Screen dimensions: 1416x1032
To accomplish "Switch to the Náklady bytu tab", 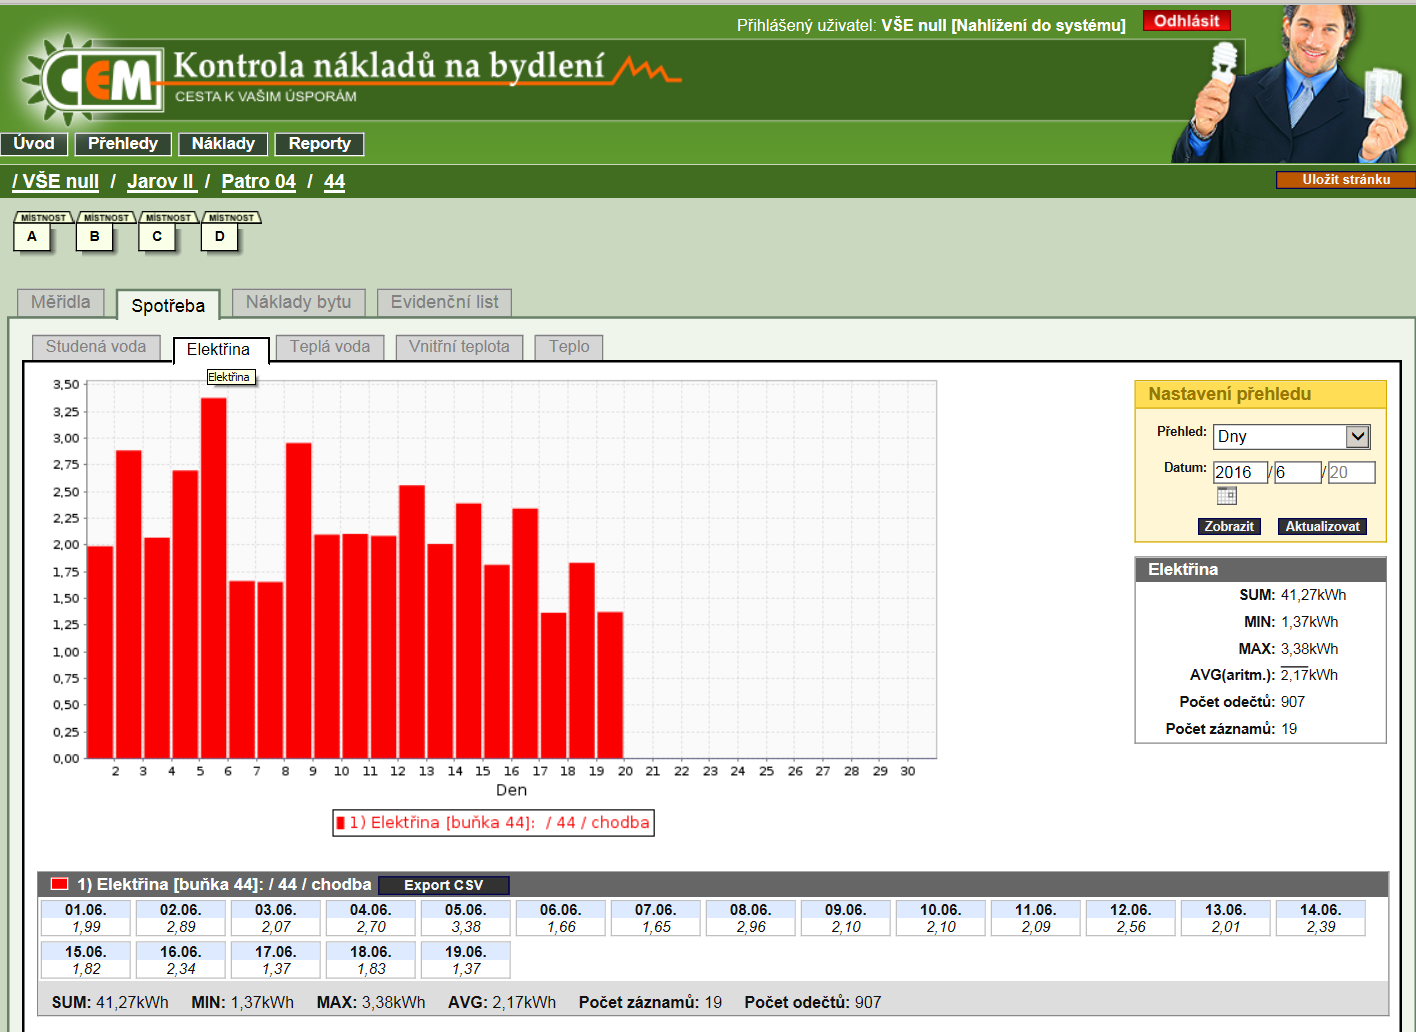I will pos(298,302).
